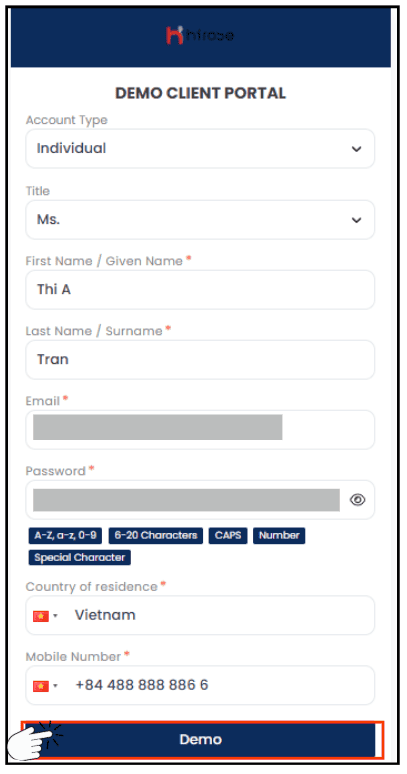Click Vietnam flag in Country of residence
The width and height of the screenshot is (407, 774).
click(x=41, y=616)
